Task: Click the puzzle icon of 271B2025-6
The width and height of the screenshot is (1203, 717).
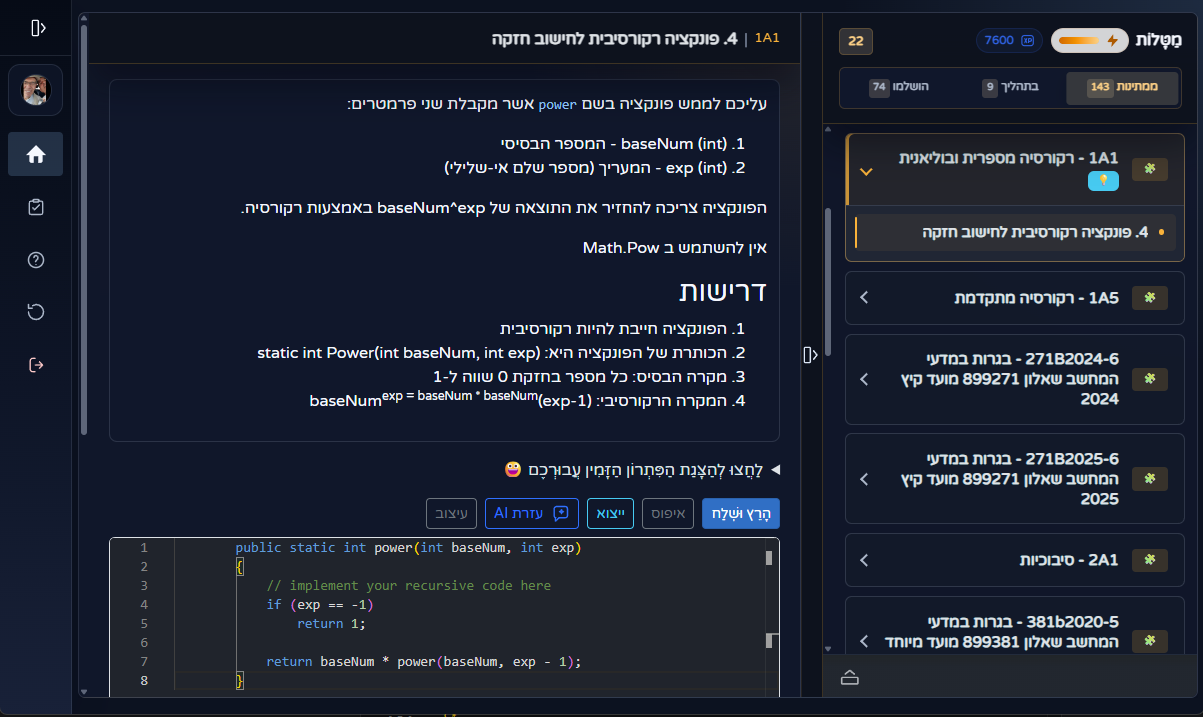Action: pos(1149,479)
